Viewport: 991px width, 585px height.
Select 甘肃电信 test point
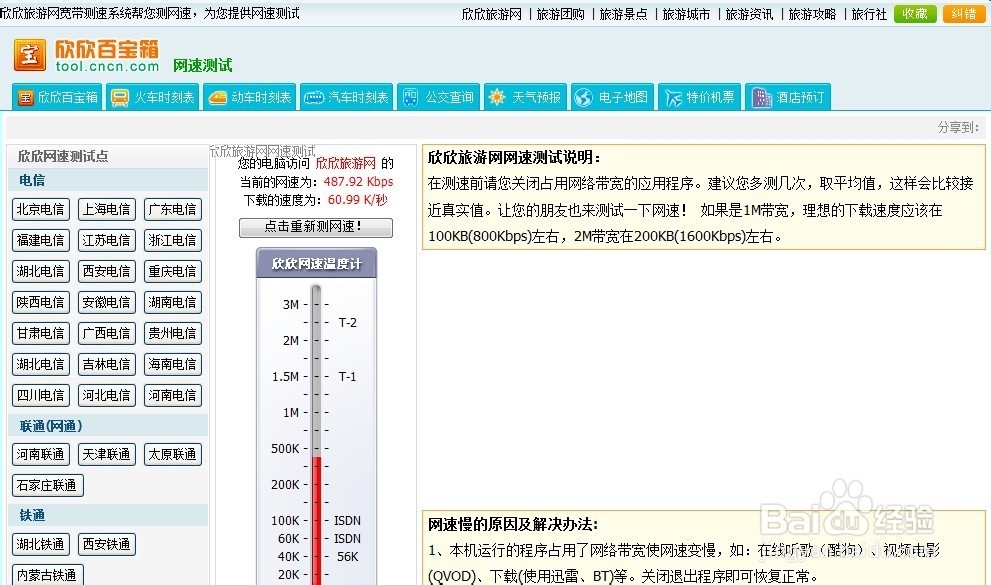[x=40, y=333]
